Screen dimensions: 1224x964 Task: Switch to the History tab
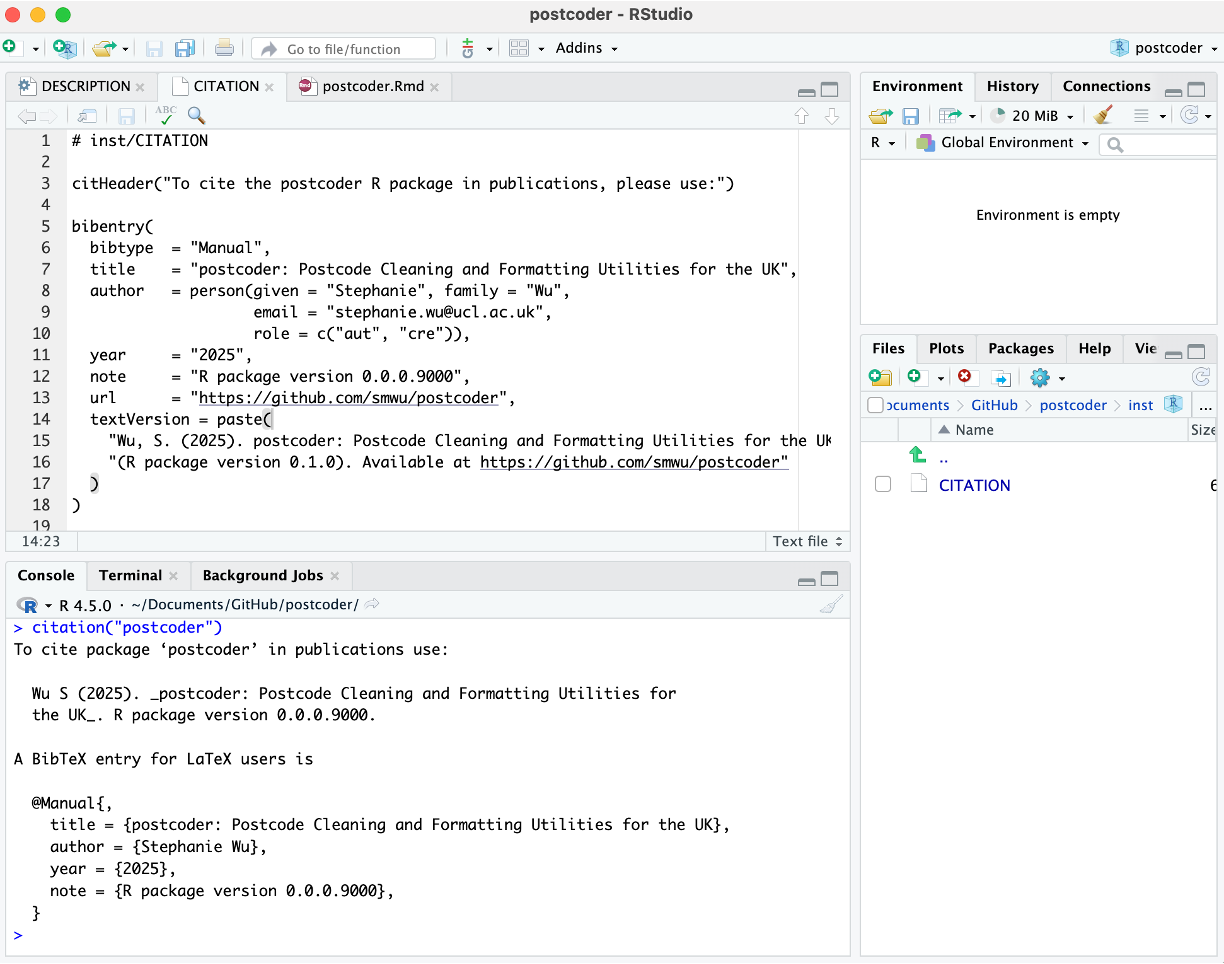click(x=1013, y=86)
